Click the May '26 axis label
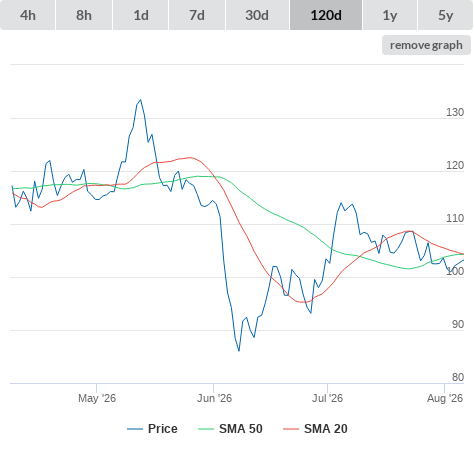The image size is (474, 455). coord(97,398)
